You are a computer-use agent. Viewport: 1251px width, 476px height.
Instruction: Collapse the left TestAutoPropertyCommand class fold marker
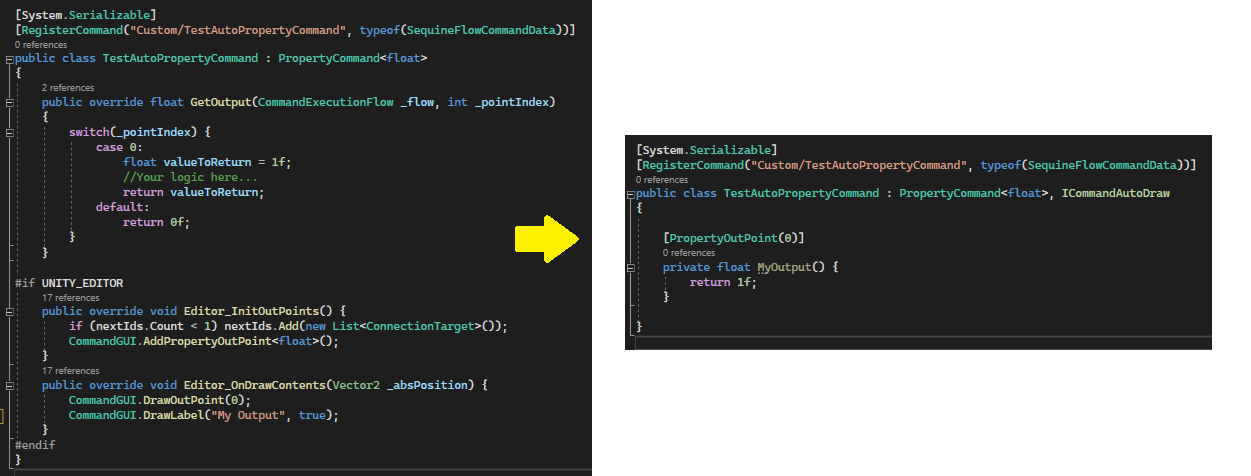pos(9,59)
